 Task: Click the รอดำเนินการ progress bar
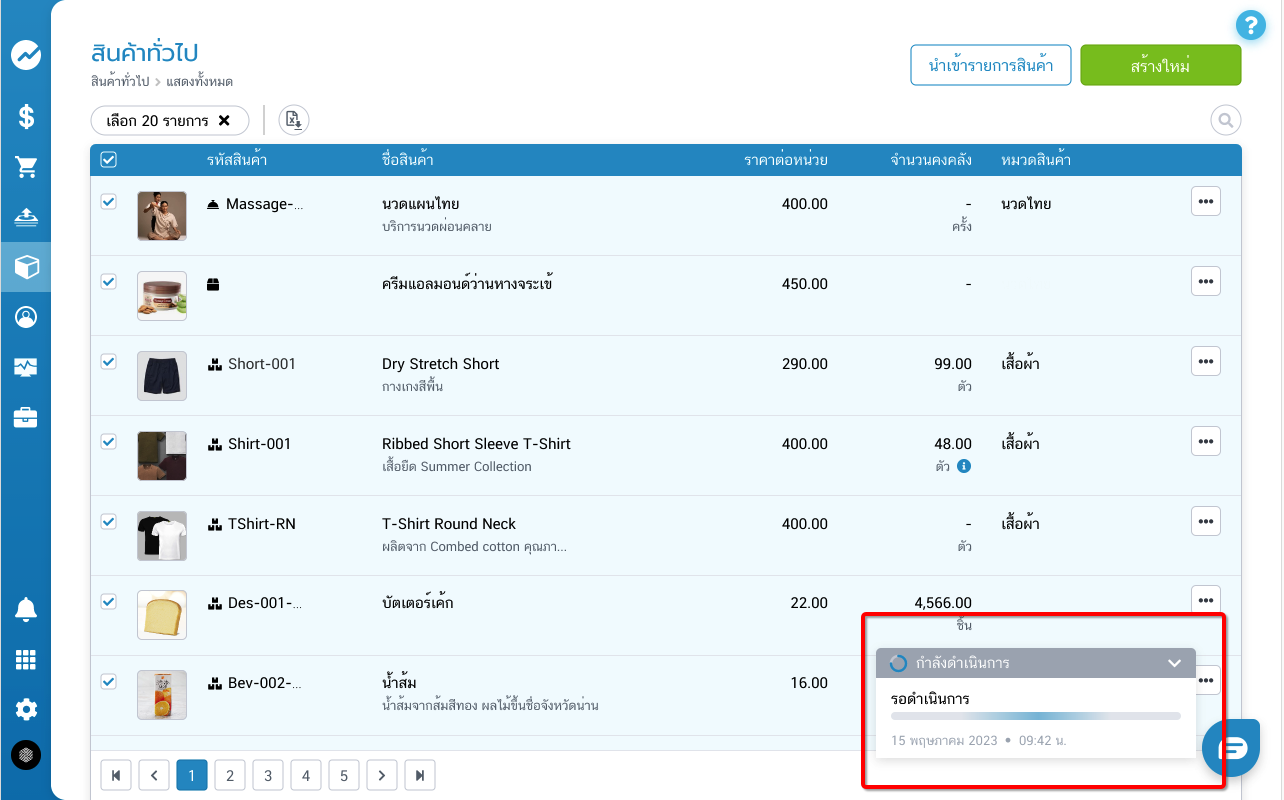(x=1035, y=716)
